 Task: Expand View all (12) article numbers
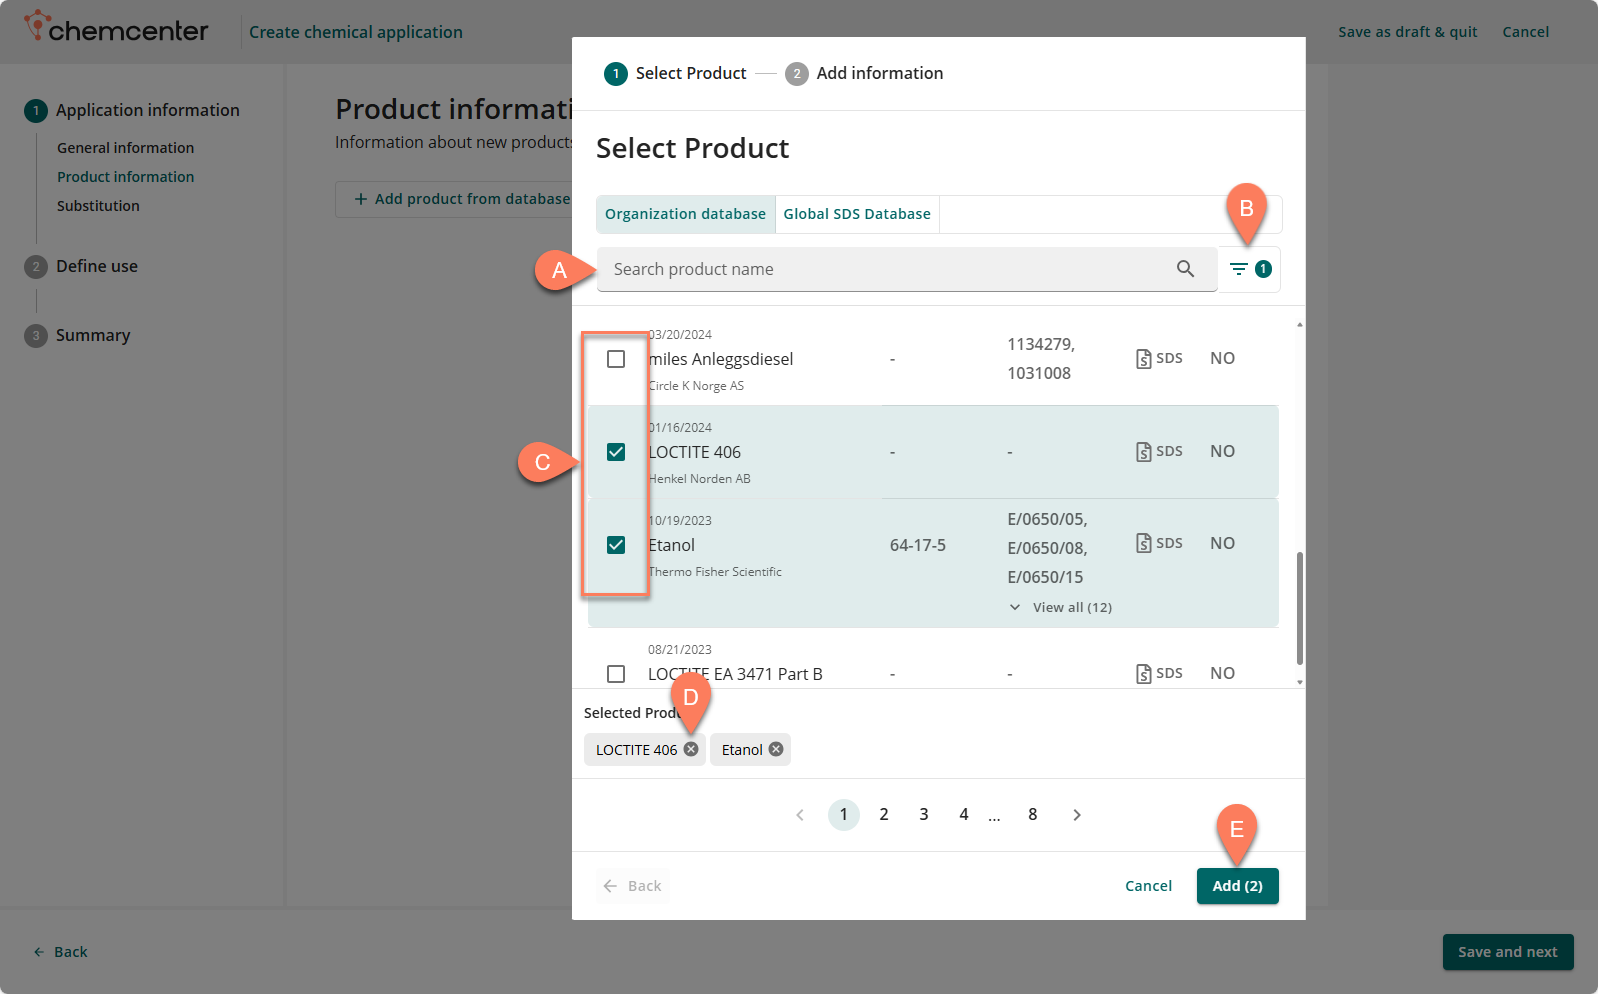[x=1061, y=608]
